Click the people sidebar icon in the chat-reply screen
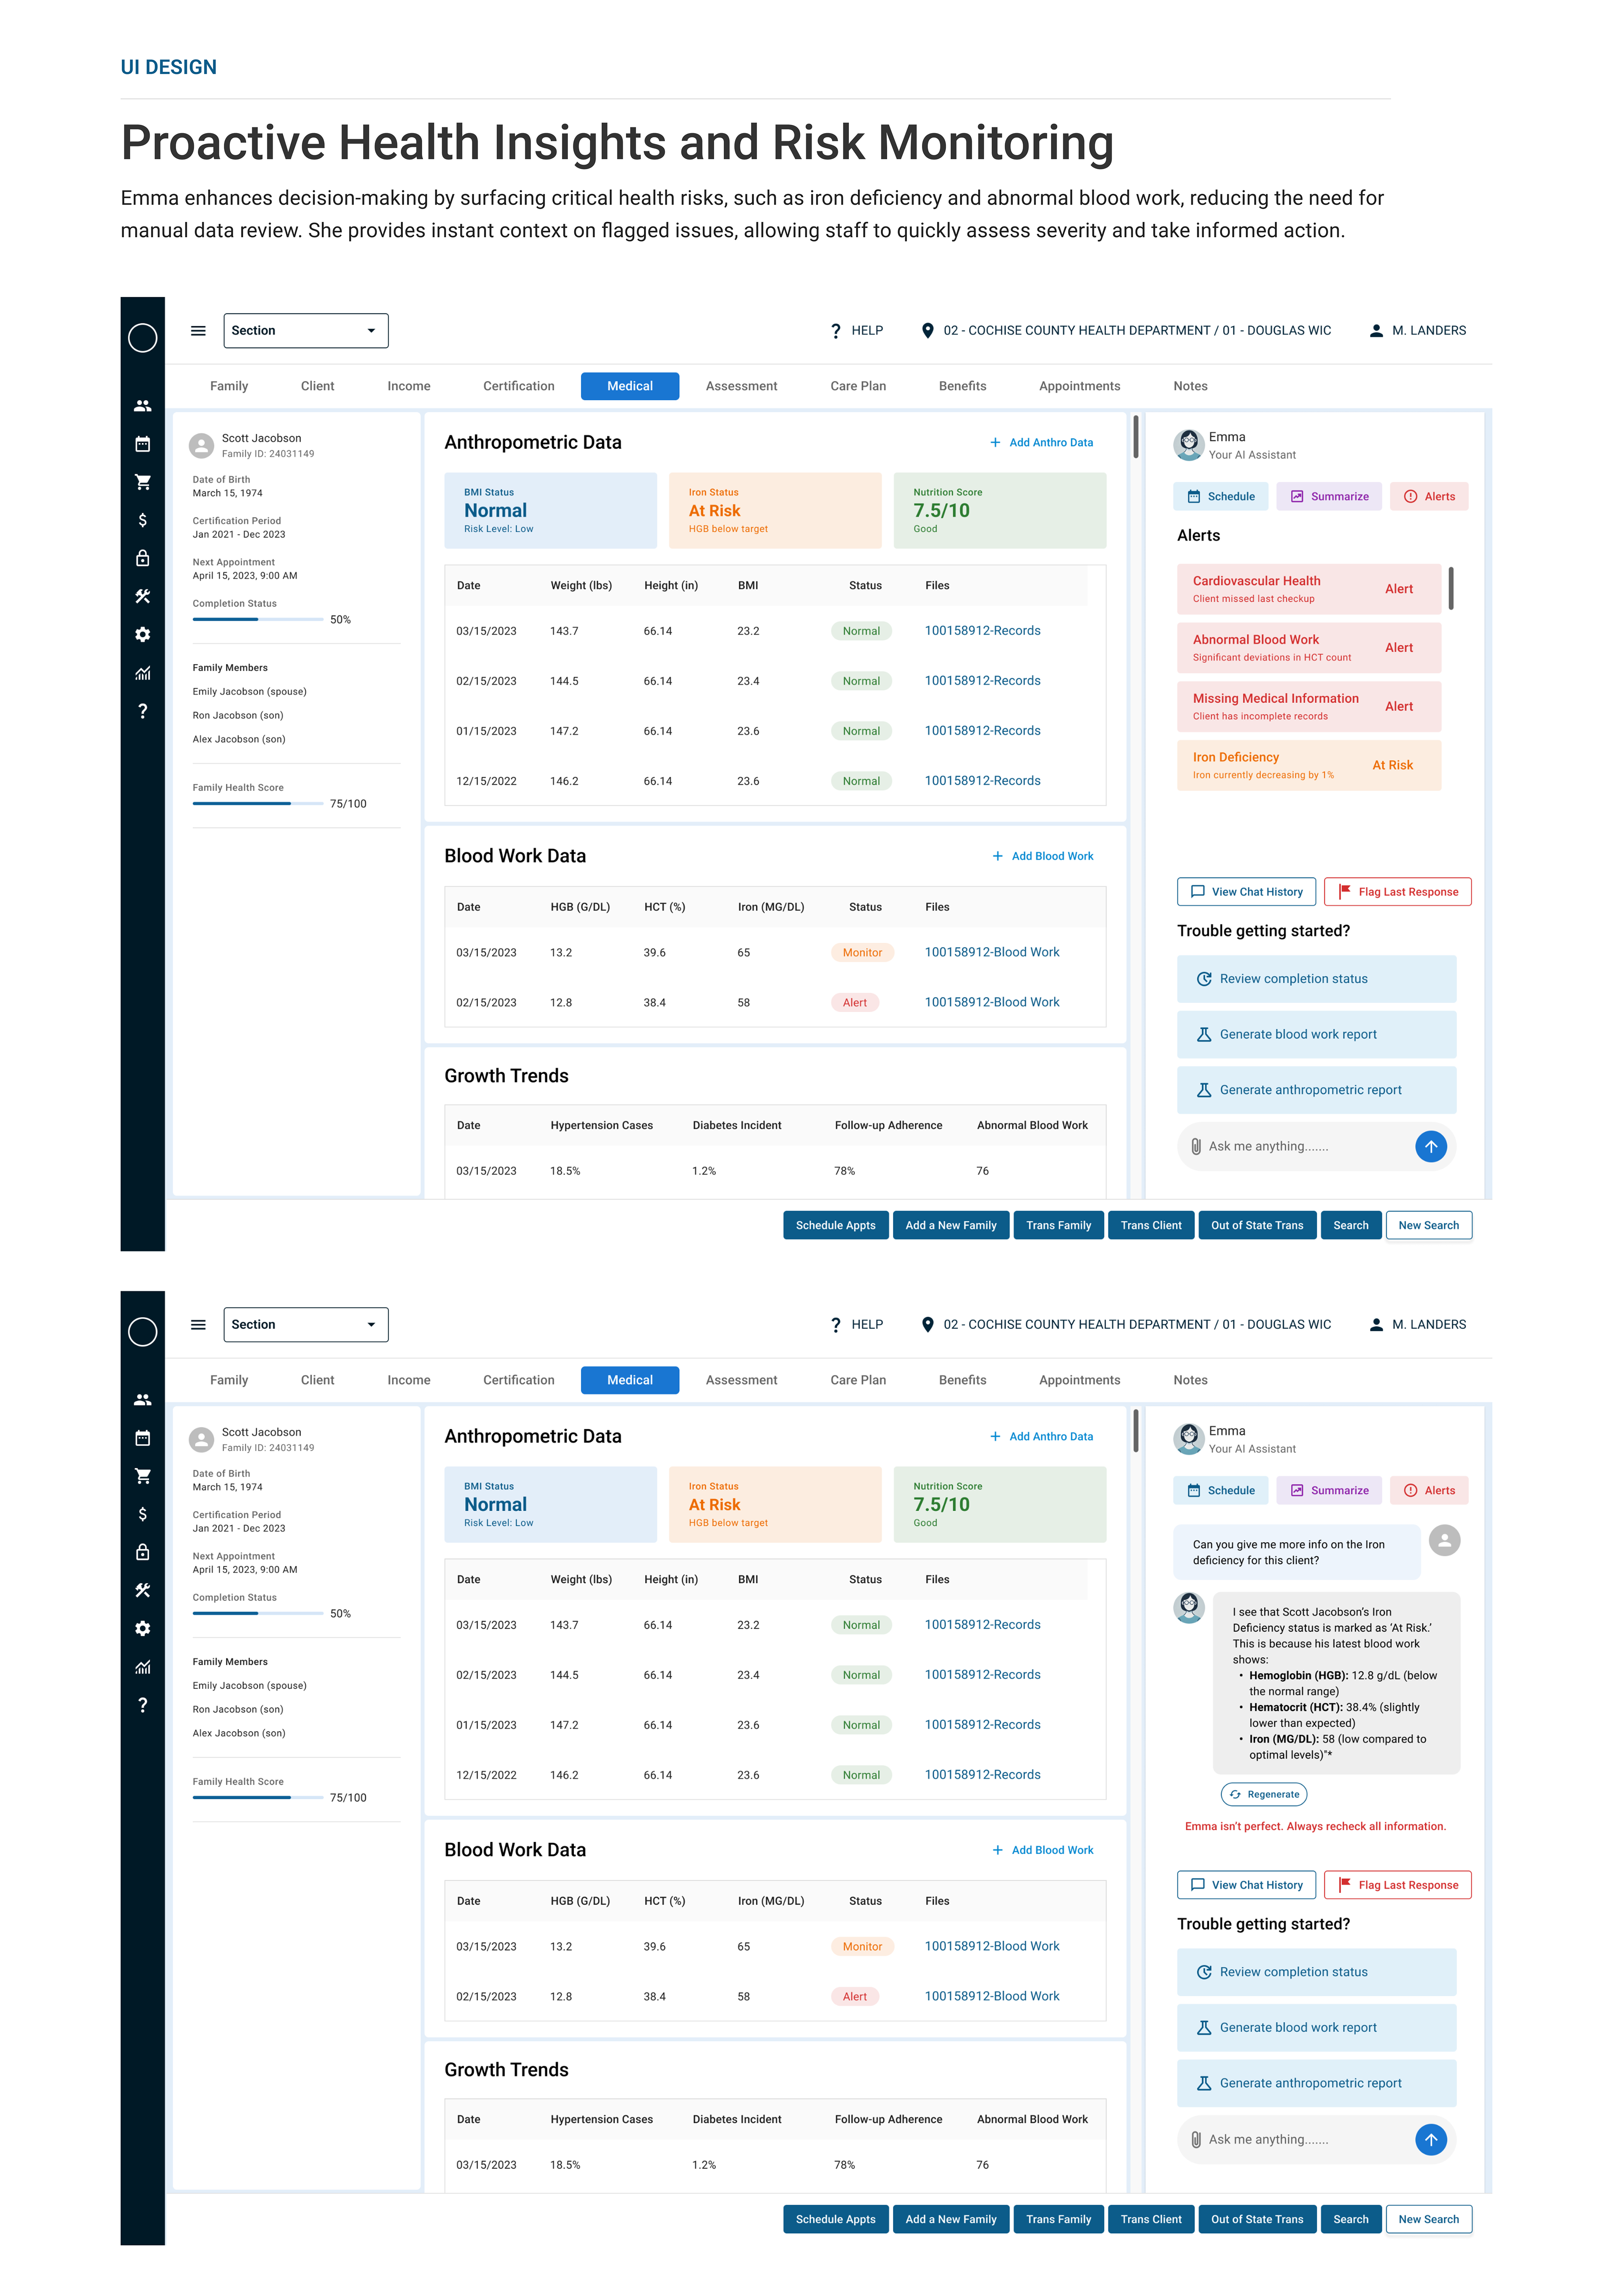 [x=142, y=1400]
